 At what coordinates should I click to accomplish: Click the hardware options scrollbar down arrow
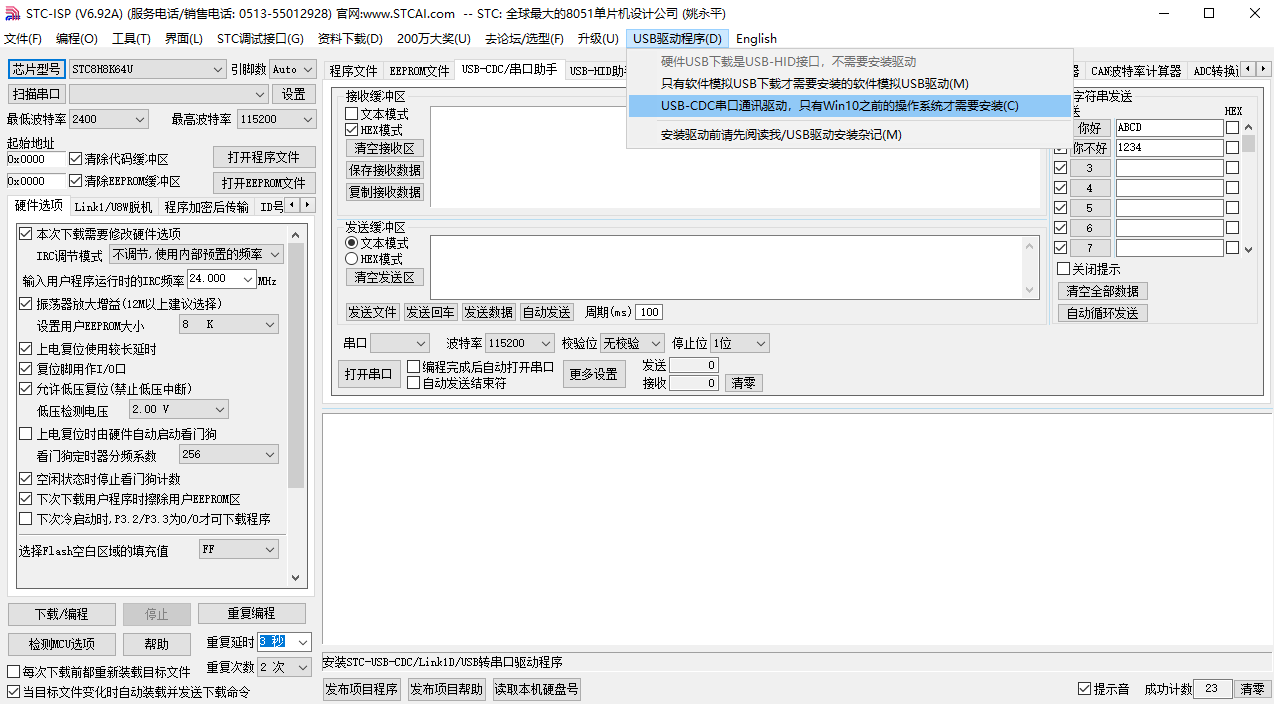[295, 577]
